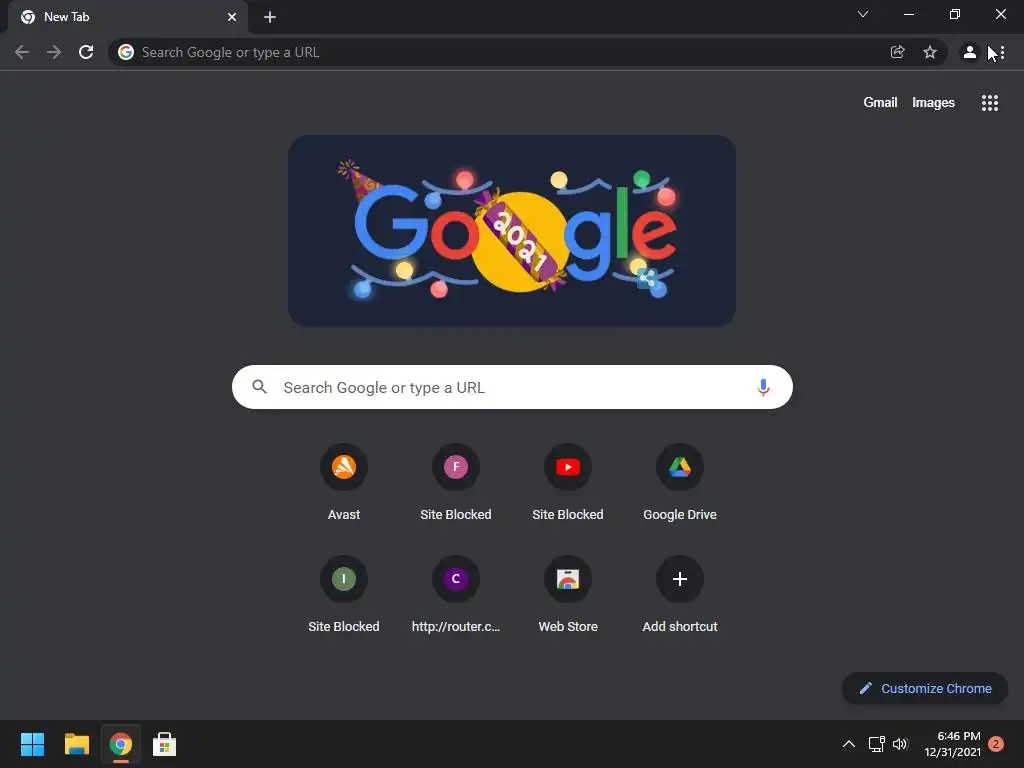Screen dimensions: 1024x768
Task: Open the Avast shortcut
Action: pos(344,482)
